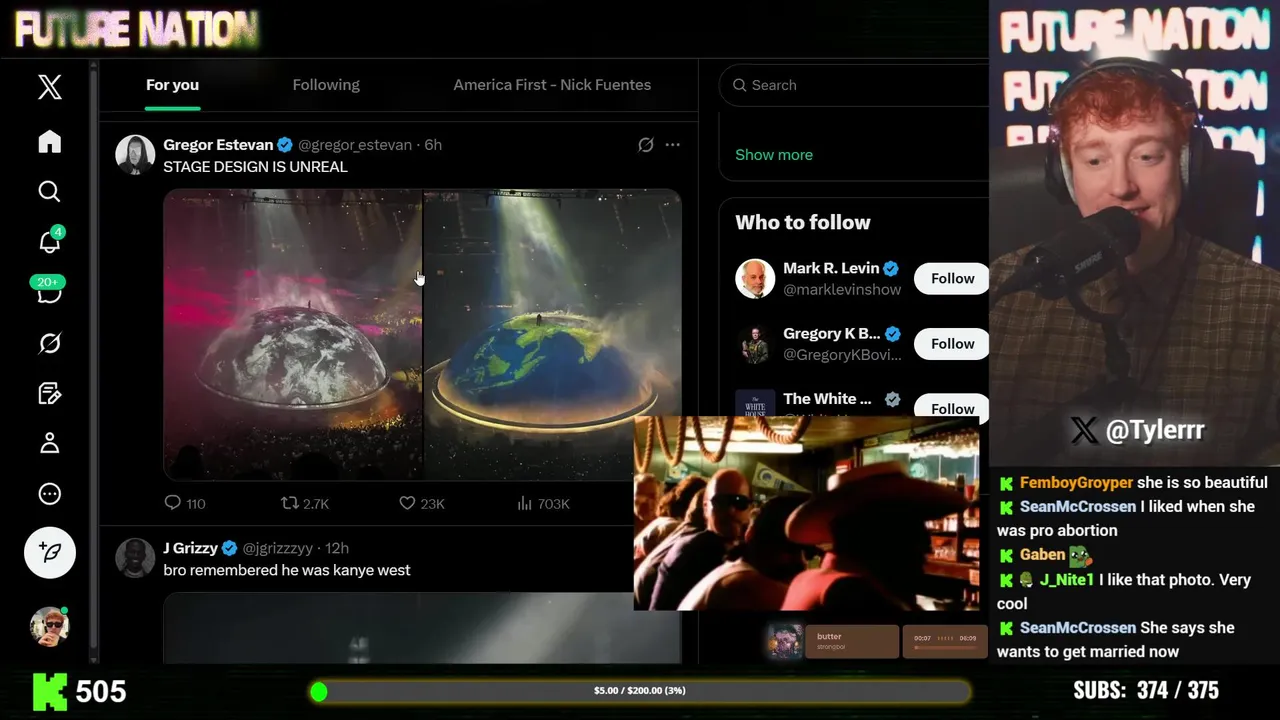
Task: Click the green Kick logo by 505
Action: pos(50,691)
